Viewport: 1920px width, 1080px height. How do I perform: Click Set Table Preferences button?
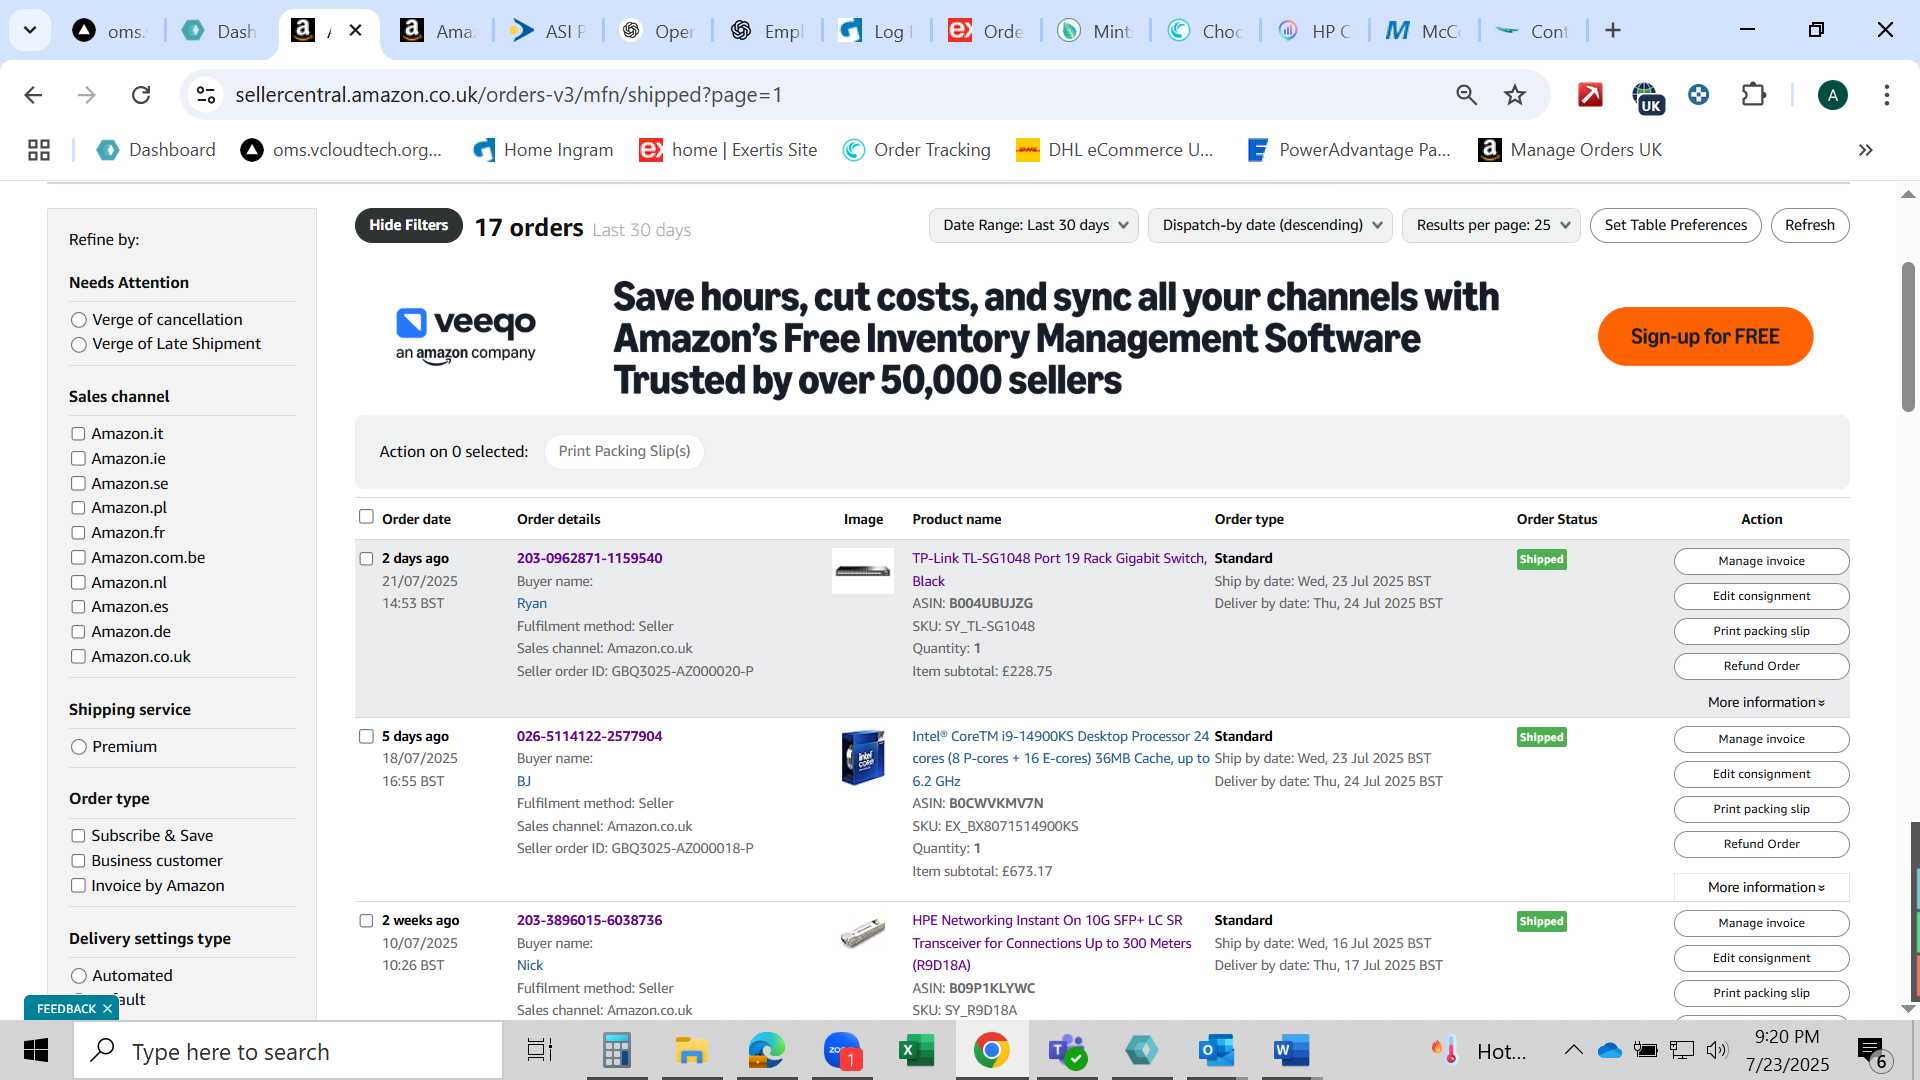click(1675, 225)
